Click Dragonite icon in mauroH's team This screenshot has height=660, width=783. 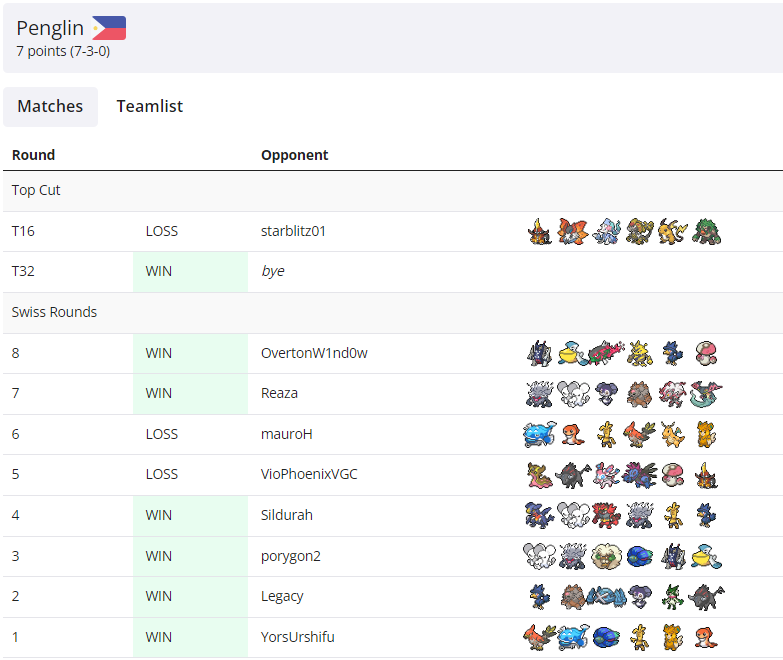pyautogui.click(x=673, y=434)
